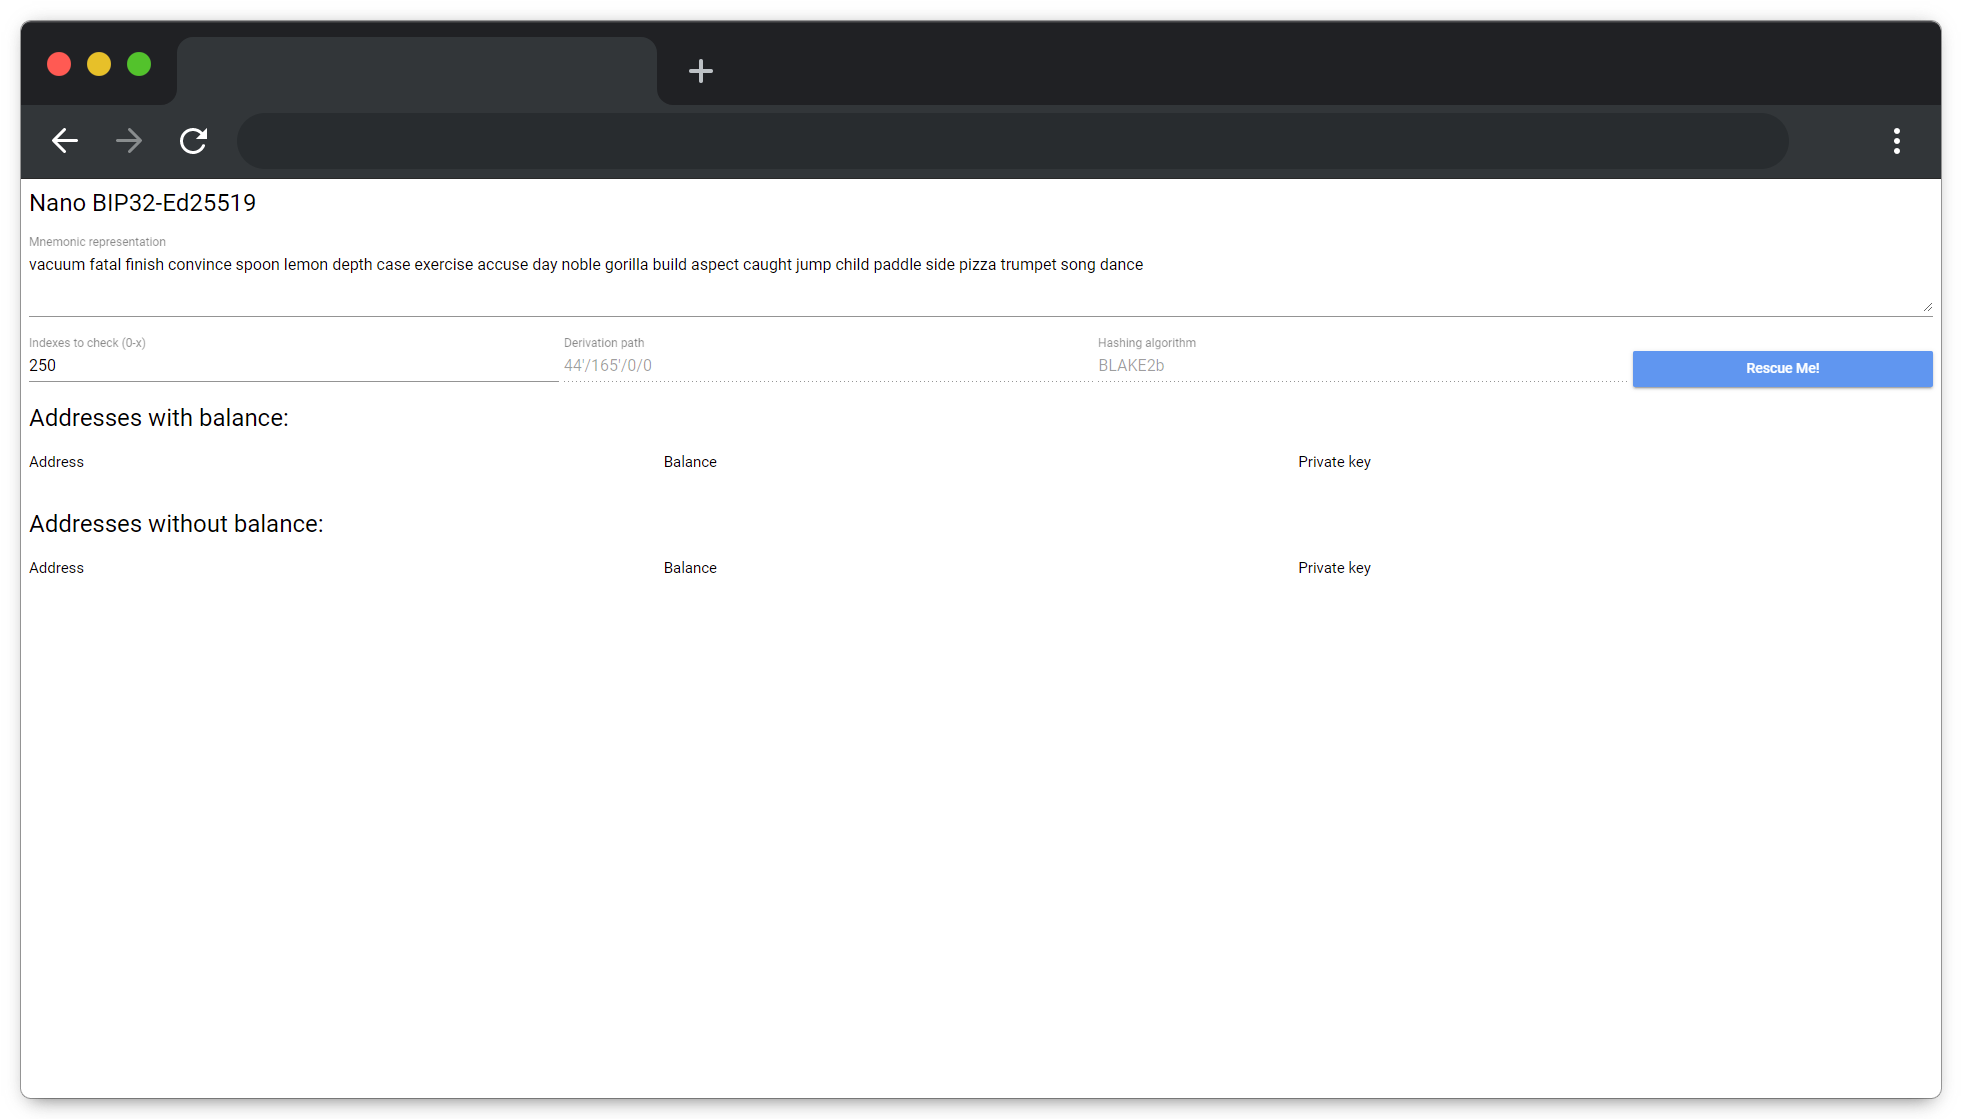Click Private key column under without balance

pyautogui.click(x=1334, y=568)
